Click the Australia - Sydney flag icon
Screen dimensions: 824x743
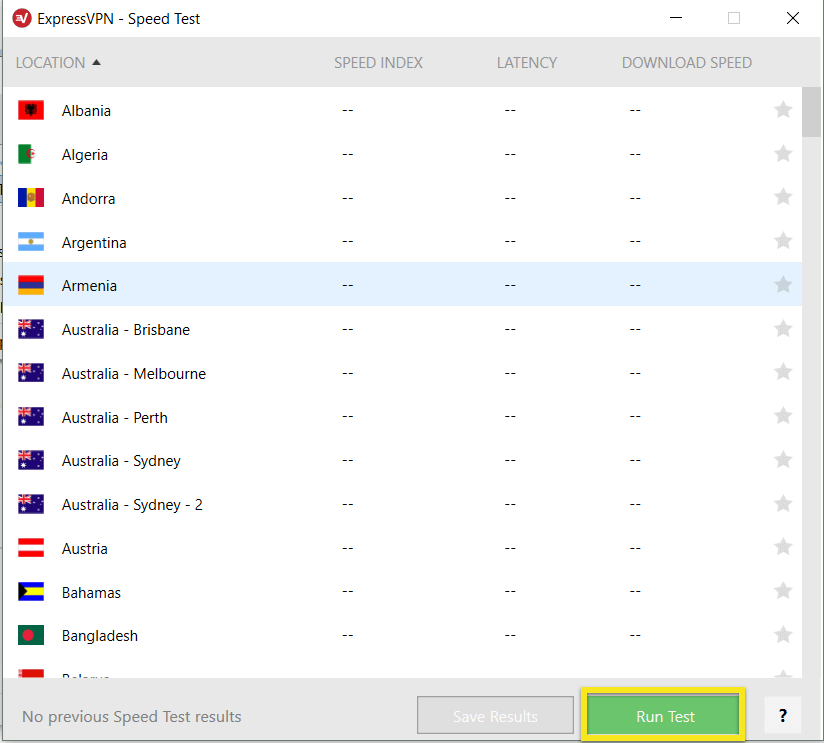[31, 460]
